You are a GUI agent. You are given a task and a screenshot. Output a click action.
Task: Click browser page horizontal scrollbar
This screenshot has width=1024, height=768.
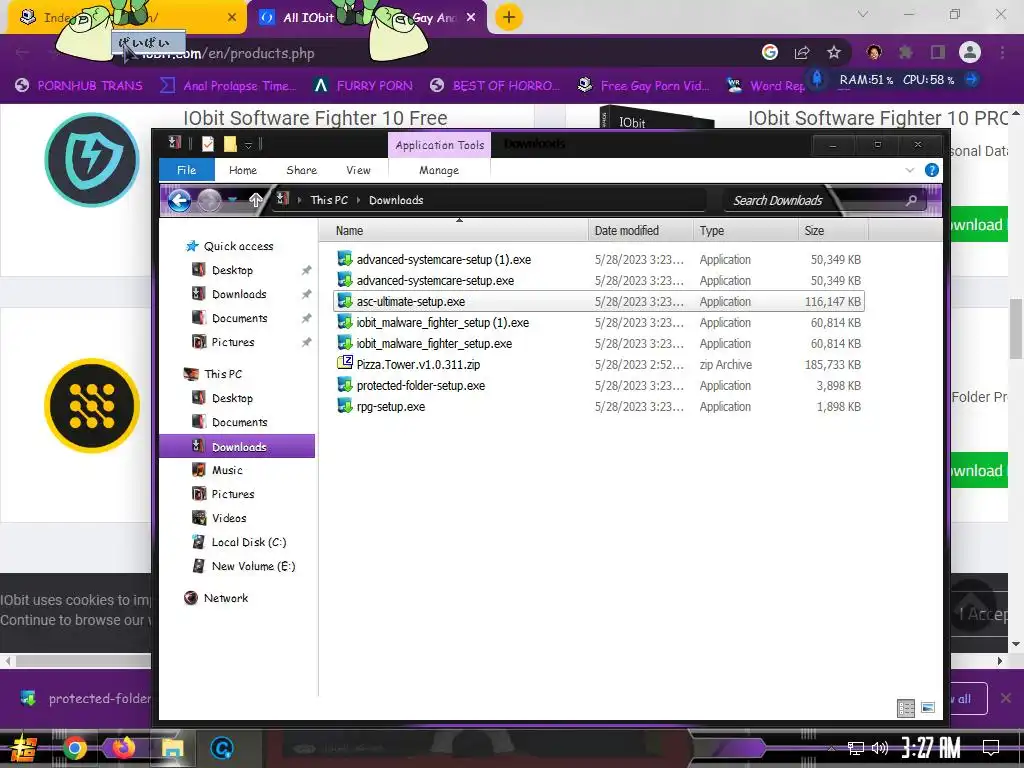(84, 661)
